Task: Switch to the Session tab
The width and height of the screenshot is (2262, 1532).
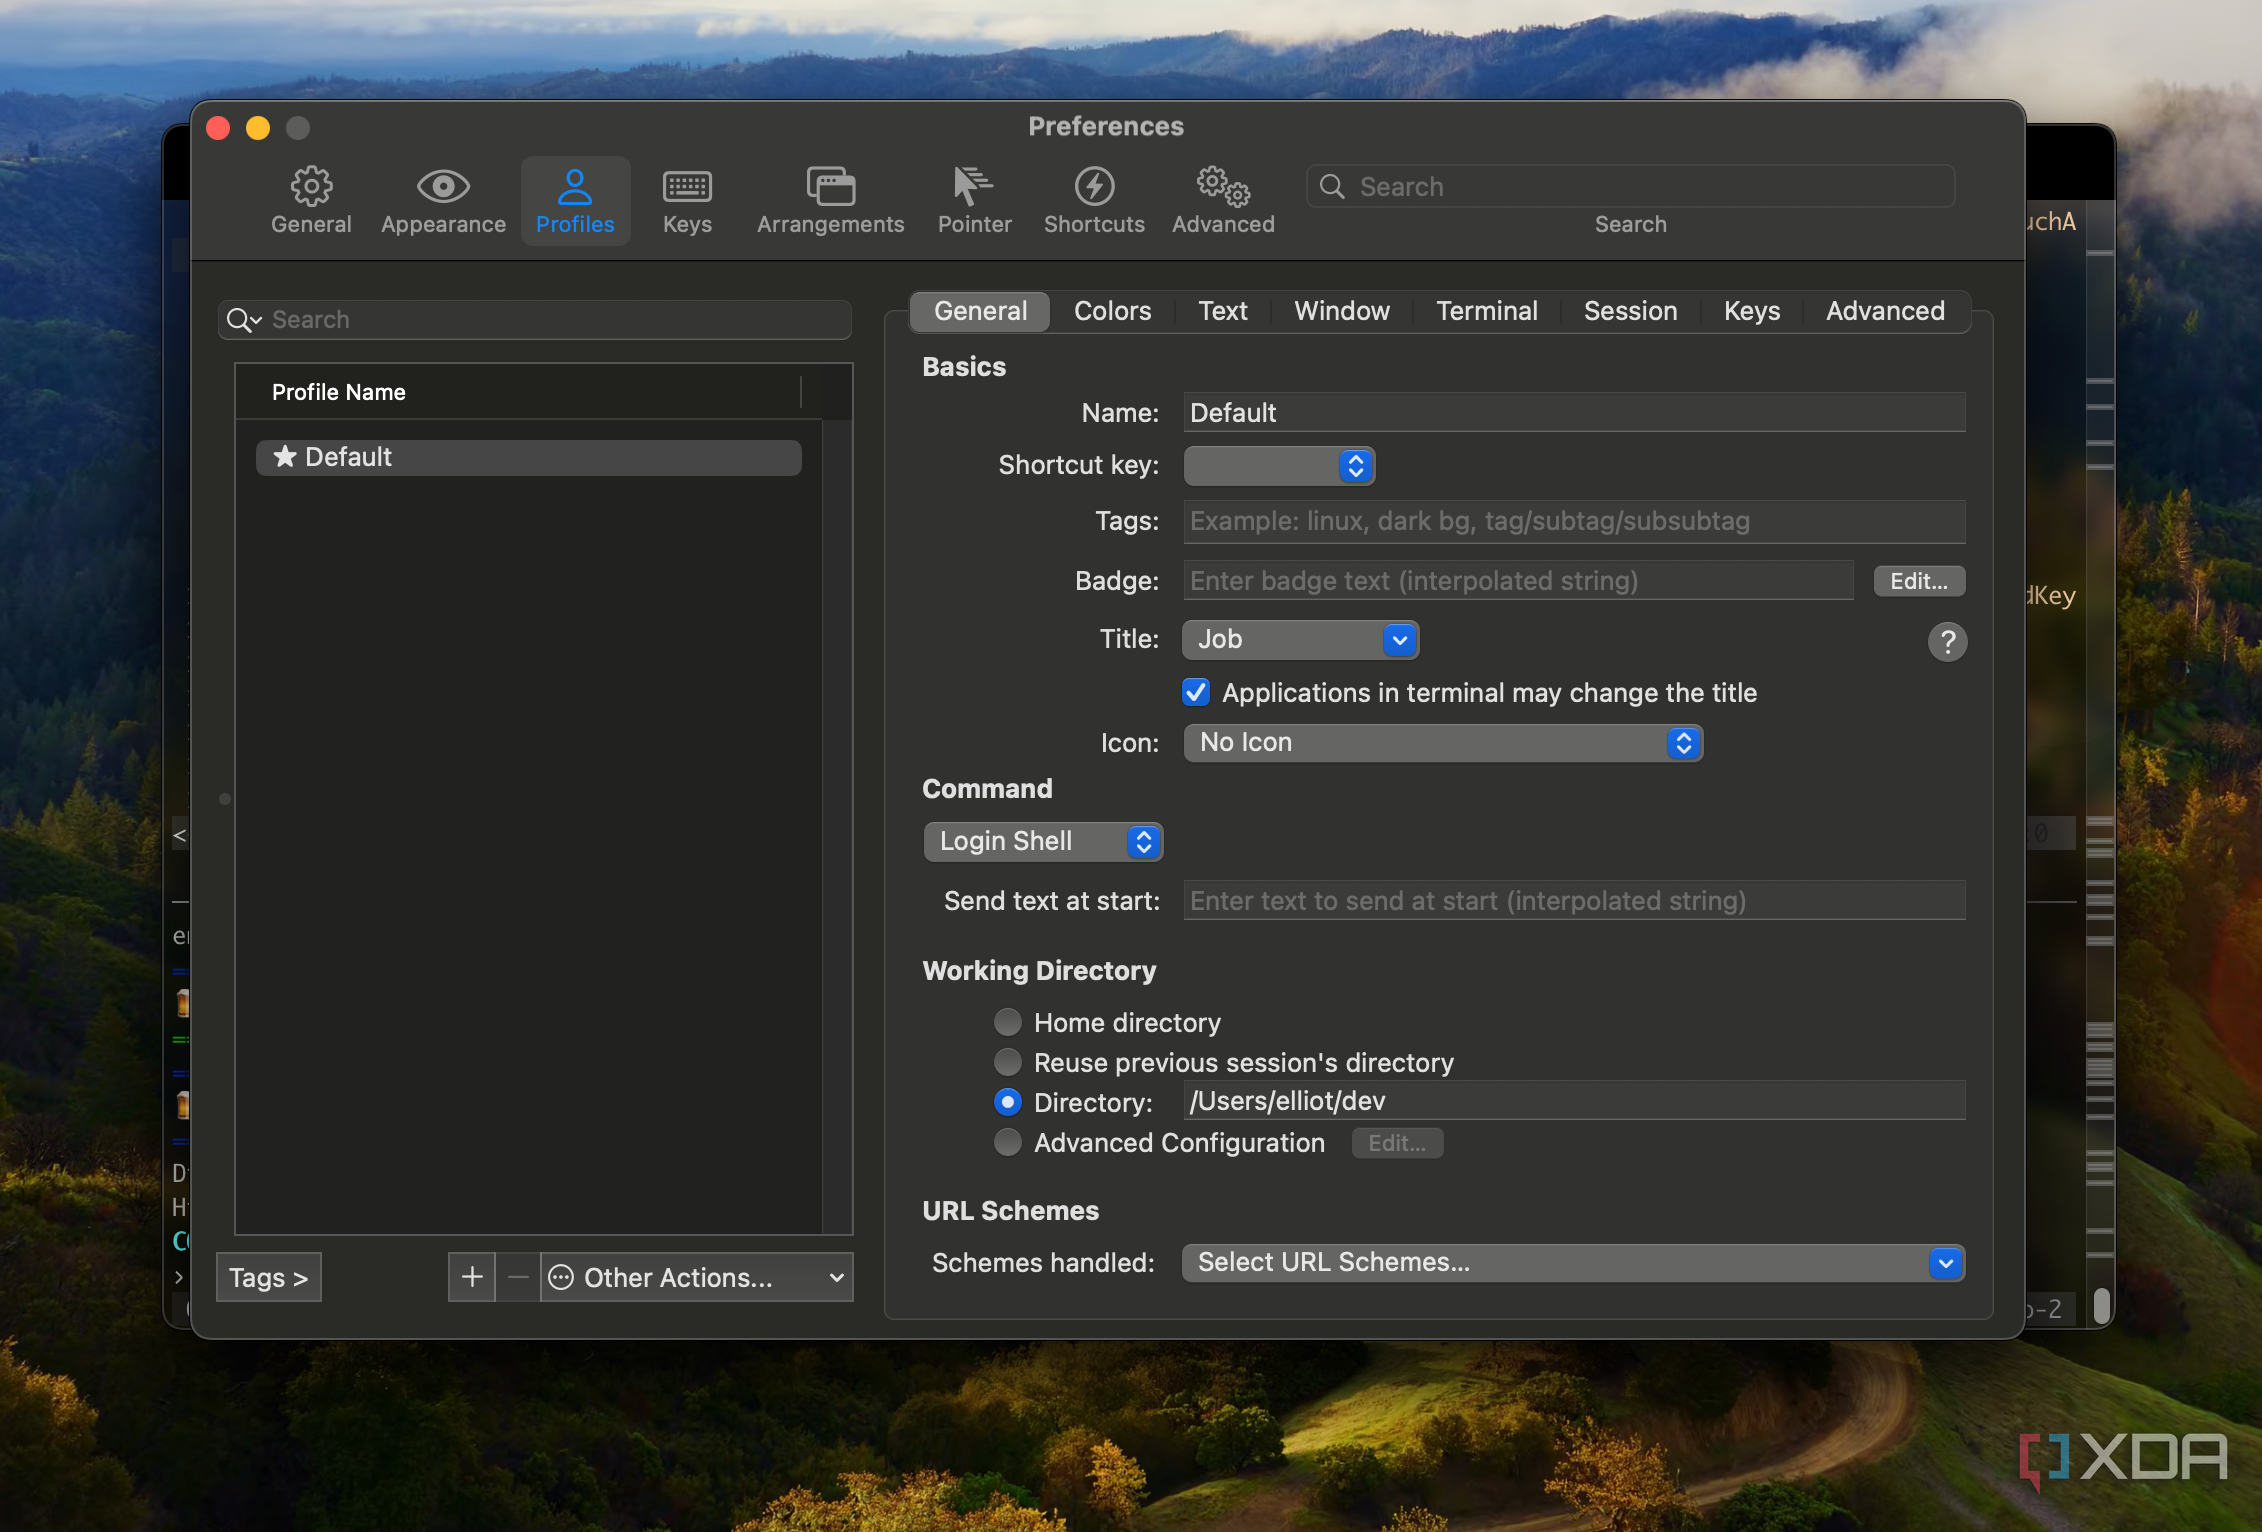Action: [x=1630, y=311]
